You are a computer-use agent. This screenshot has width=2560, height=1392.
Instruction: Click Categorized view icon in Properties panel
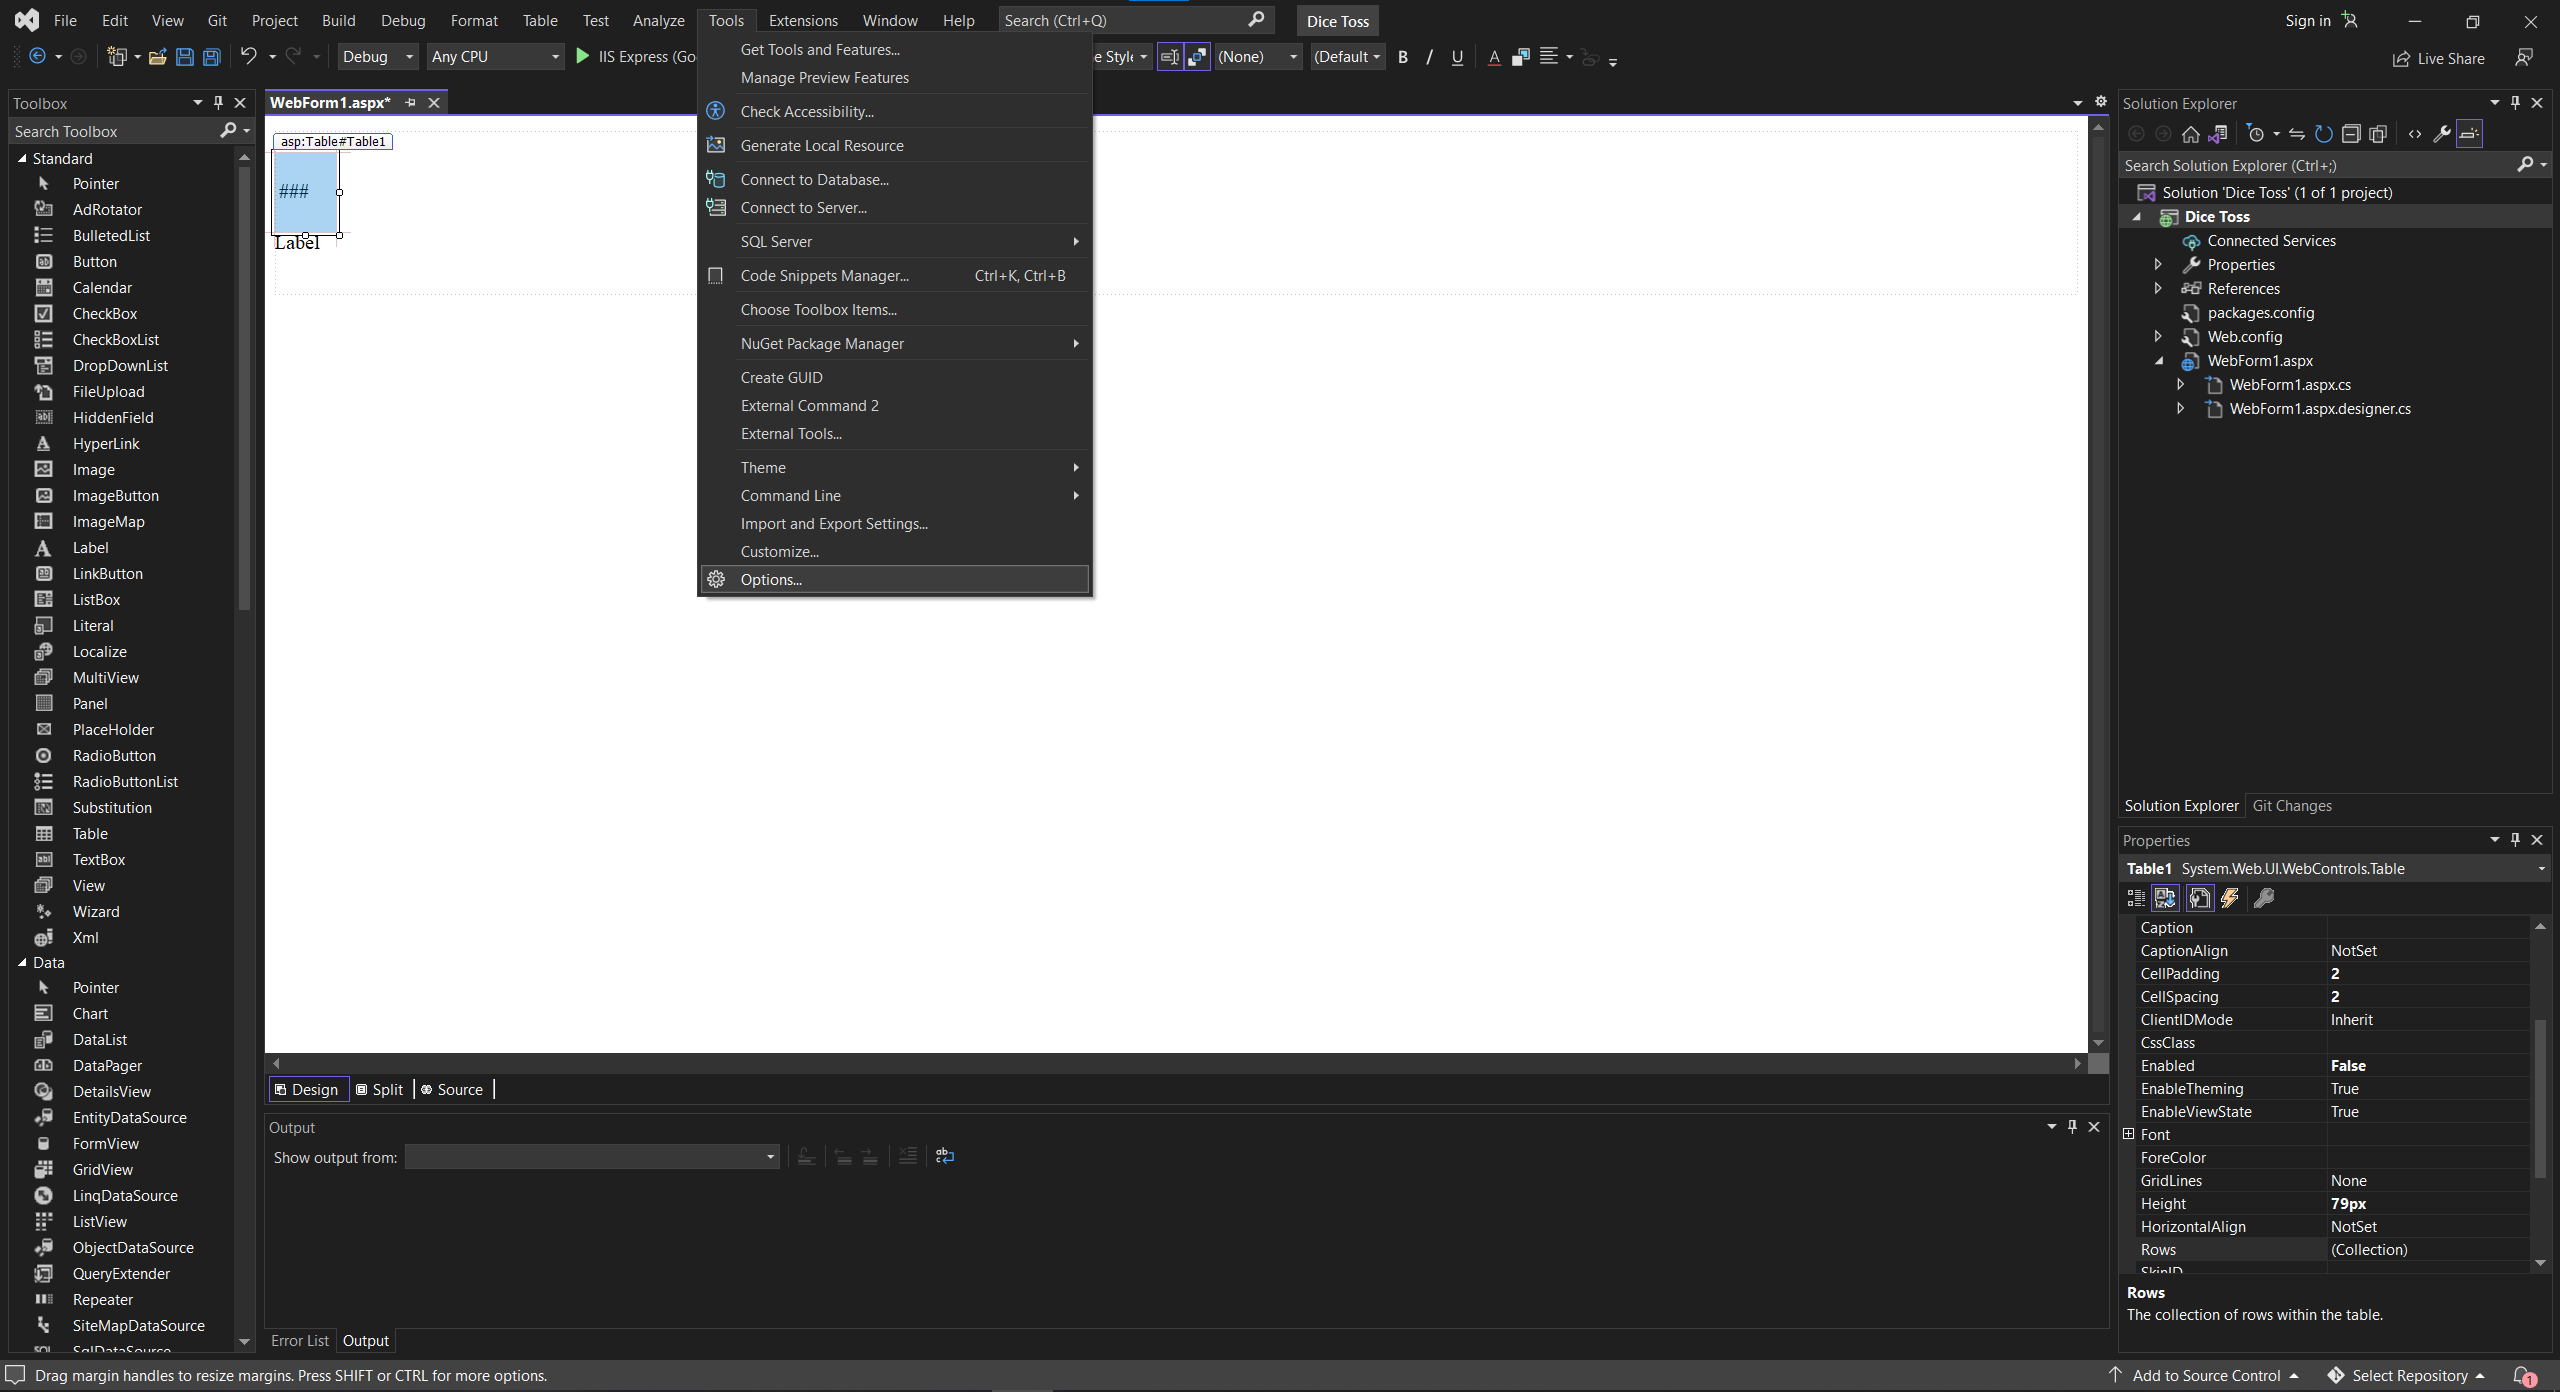(2136, 898)
